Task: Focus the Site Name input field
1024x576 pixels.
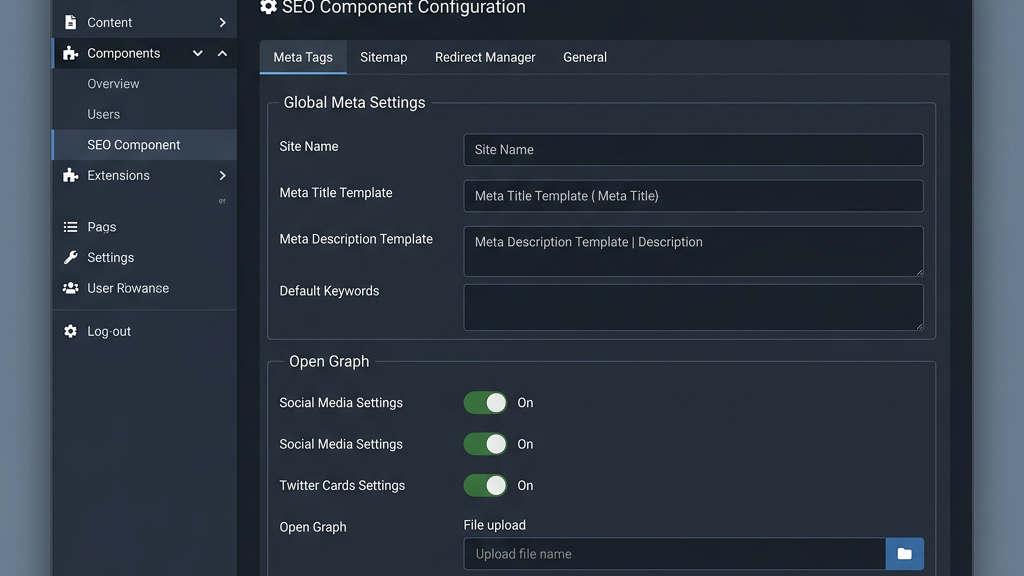Action: pos(693,150)
